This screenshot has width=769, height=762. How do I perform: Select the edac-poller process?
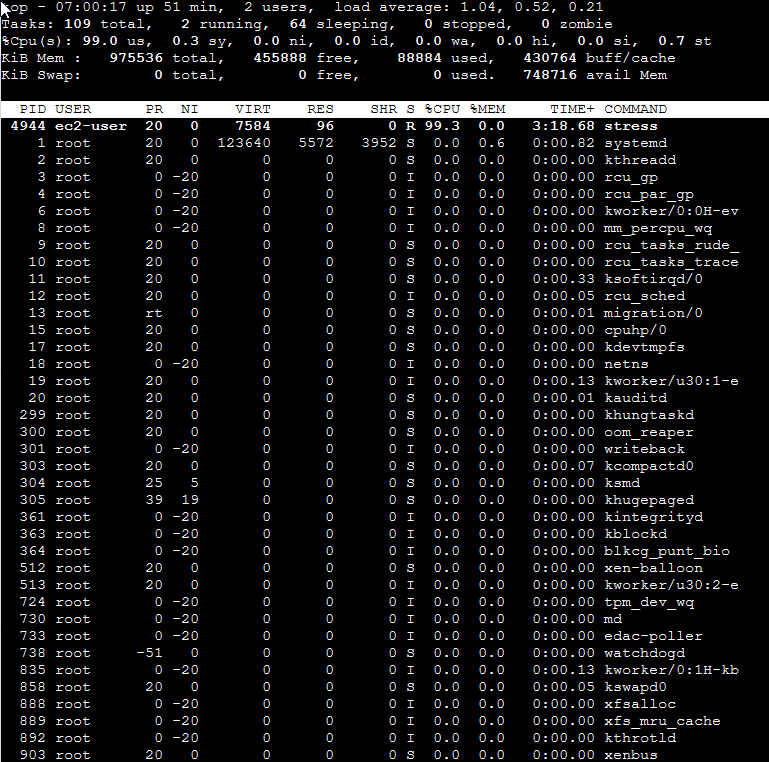click(x=653, y=636)
